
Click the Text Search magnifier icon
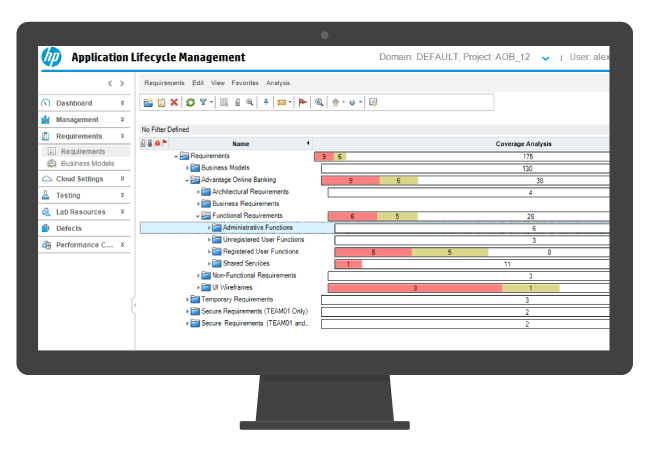tap(319, 102)
